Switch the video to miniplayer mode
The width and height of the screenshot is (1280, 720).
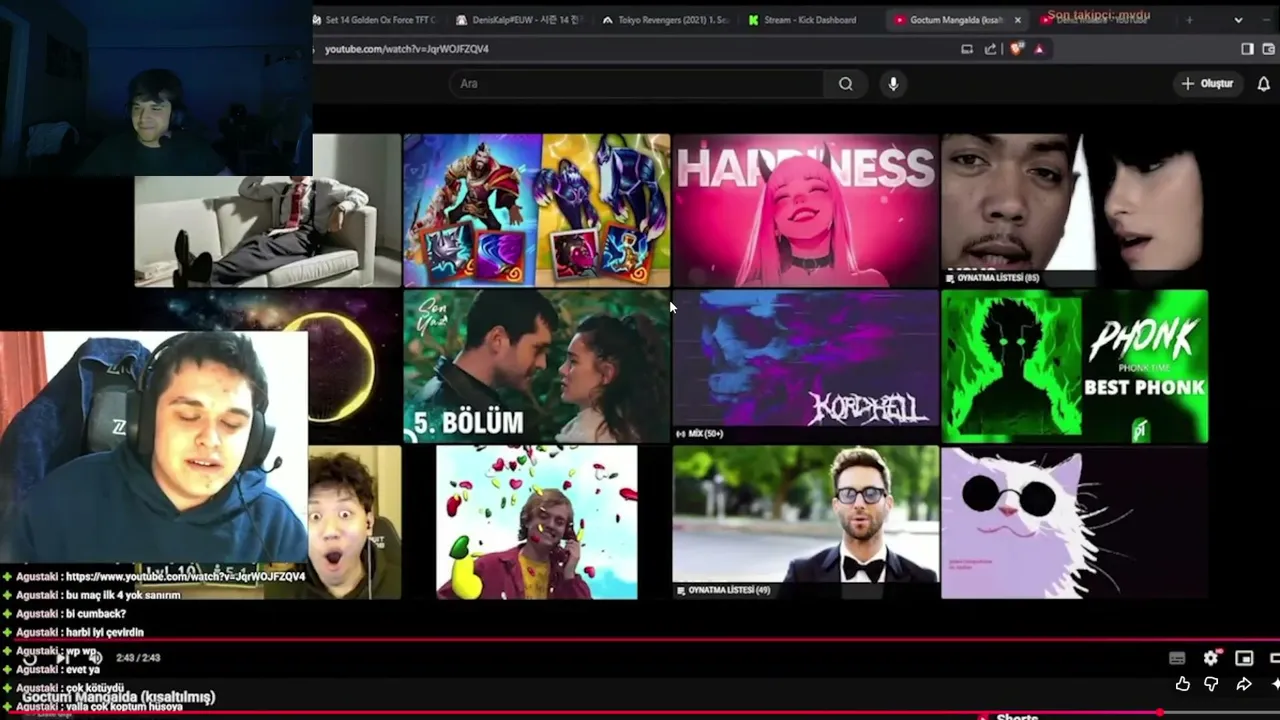(x=1244, y=658)
